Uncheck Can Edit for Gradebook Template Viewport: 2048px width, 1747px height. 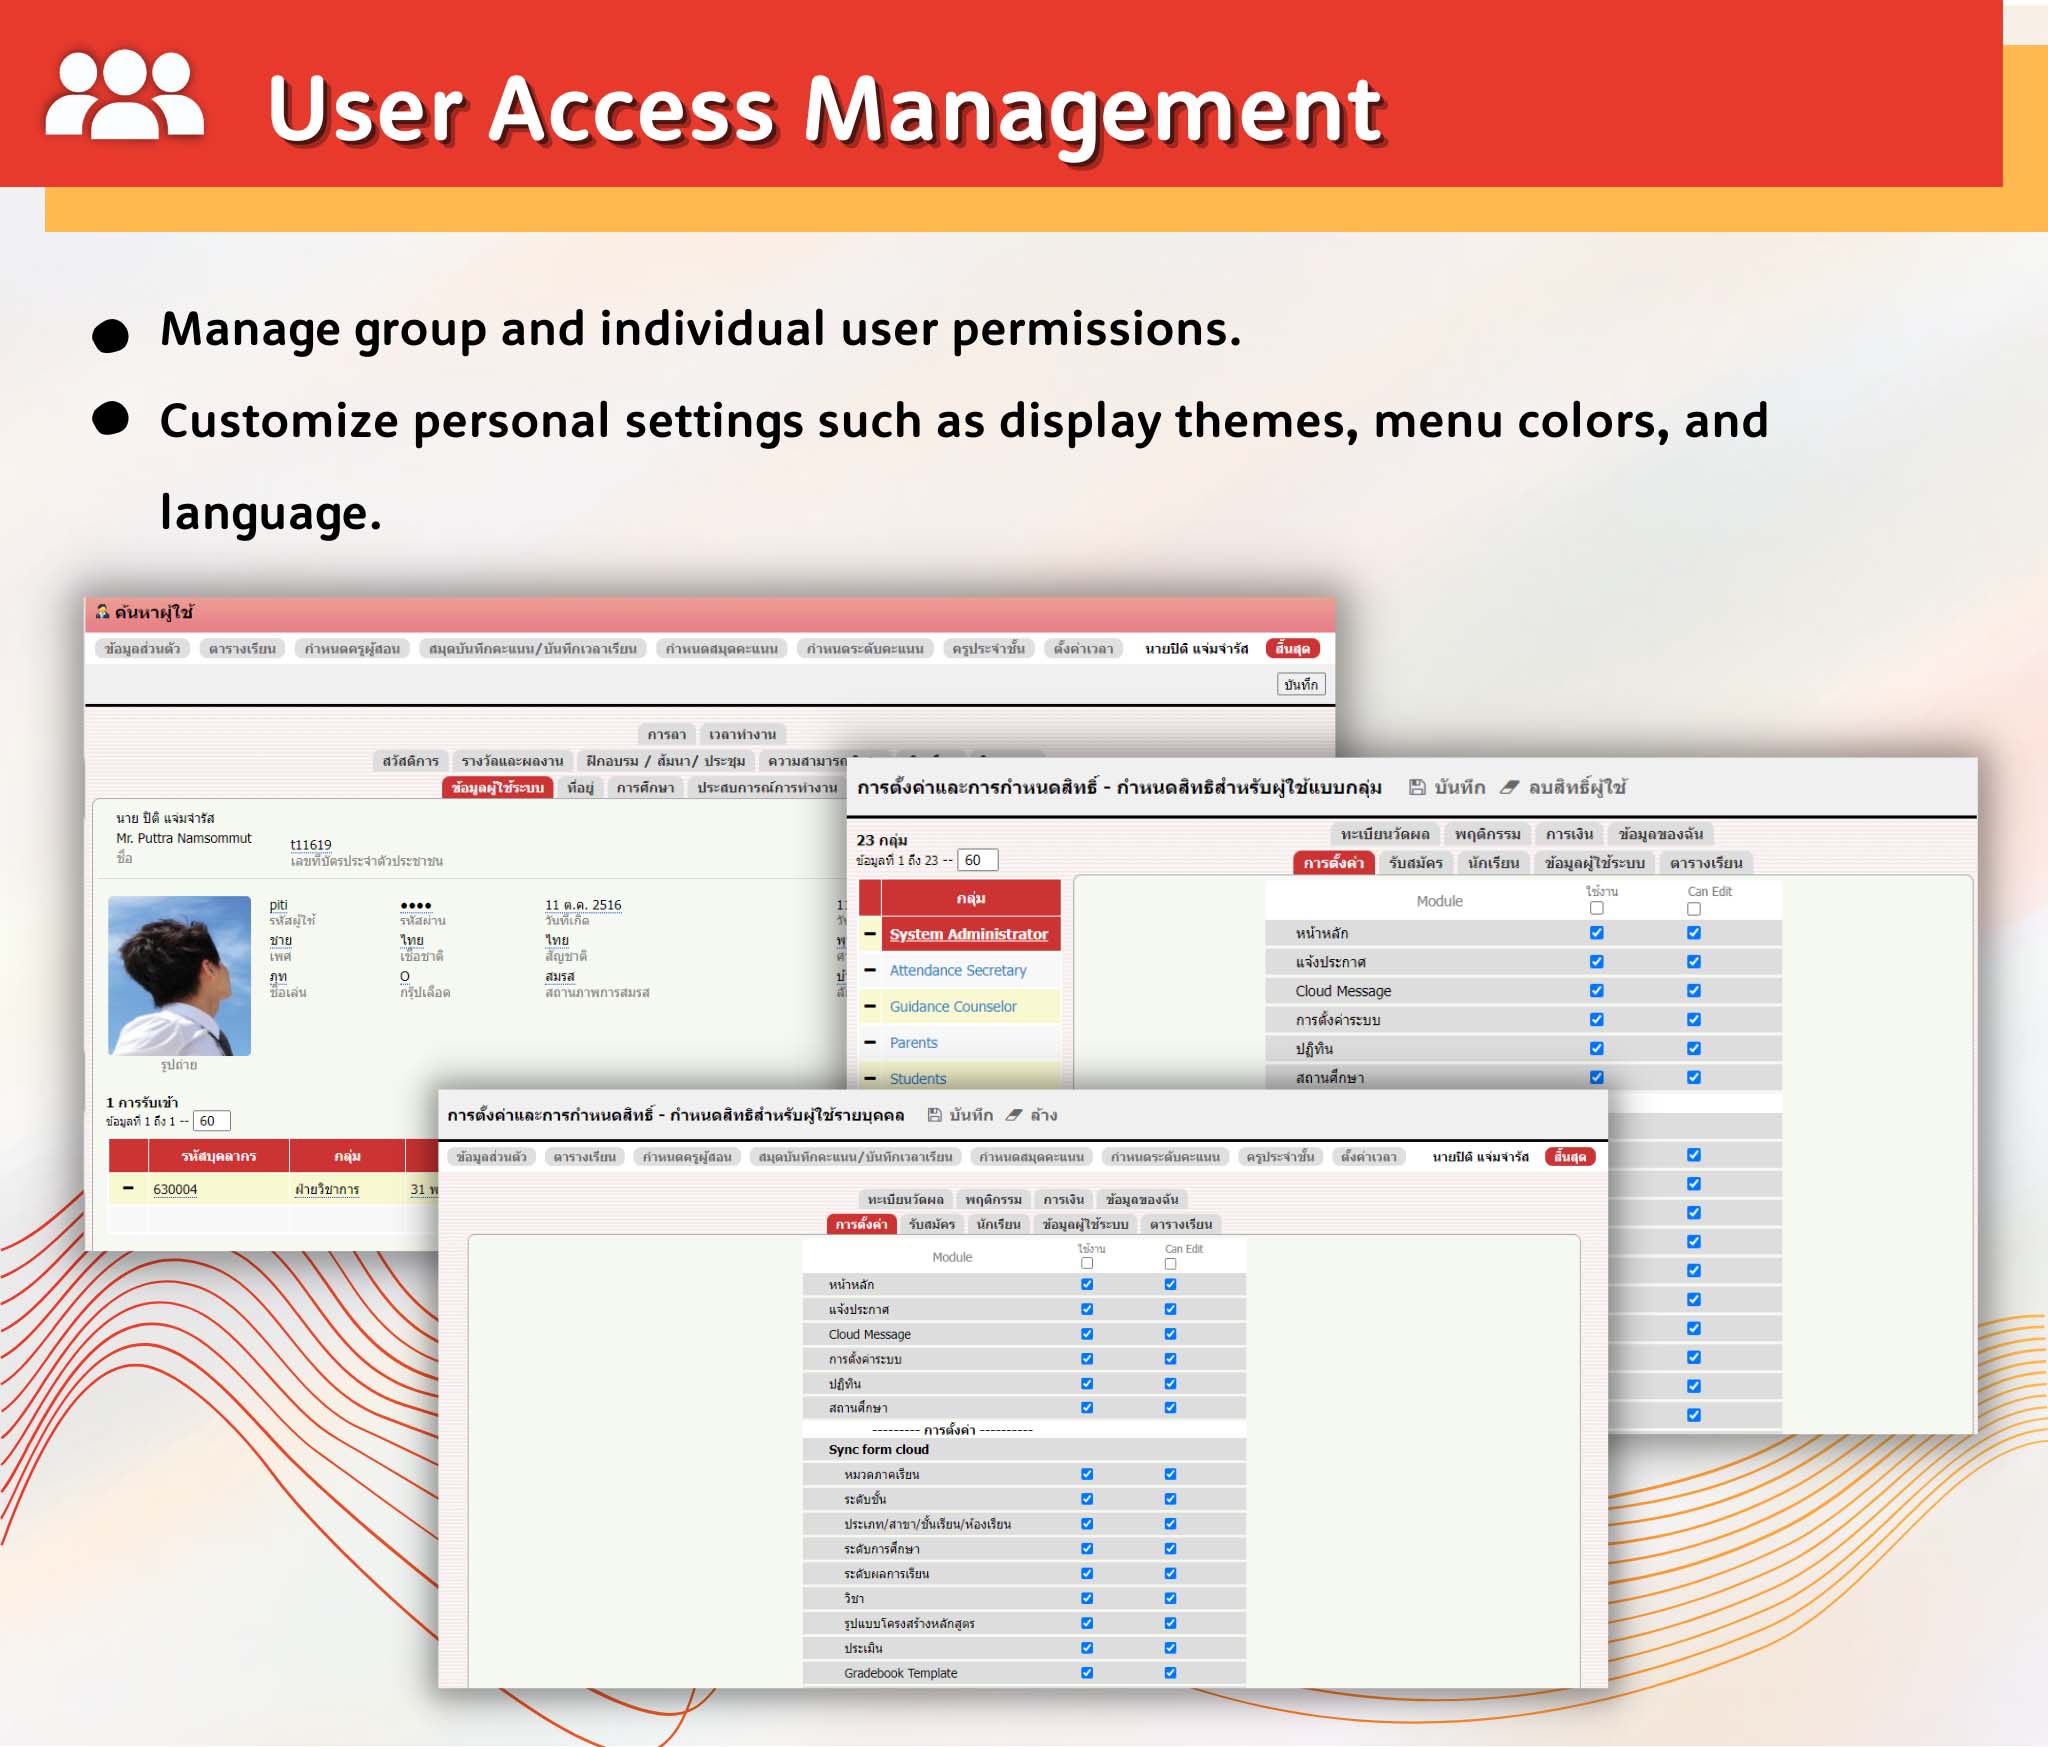1168,1672
